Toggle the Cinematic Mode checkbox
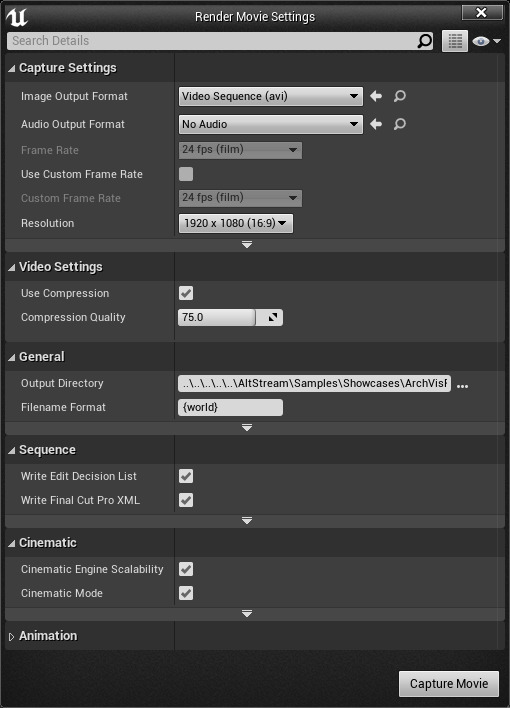Screen dimensions: 510x708 tap(186, 593)
